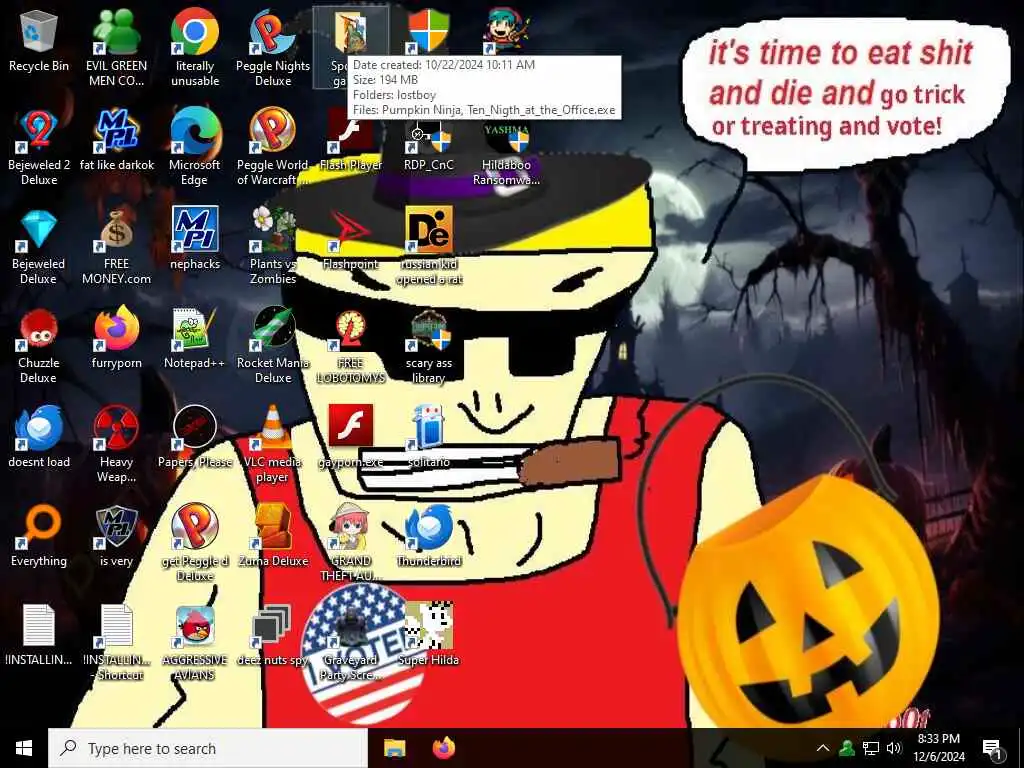The width and height of the screenshot is (1024, 768).
Task: Open the GRAND THEFT AU... shortcut
Action: pyautogui.click(x=351, y=543)
